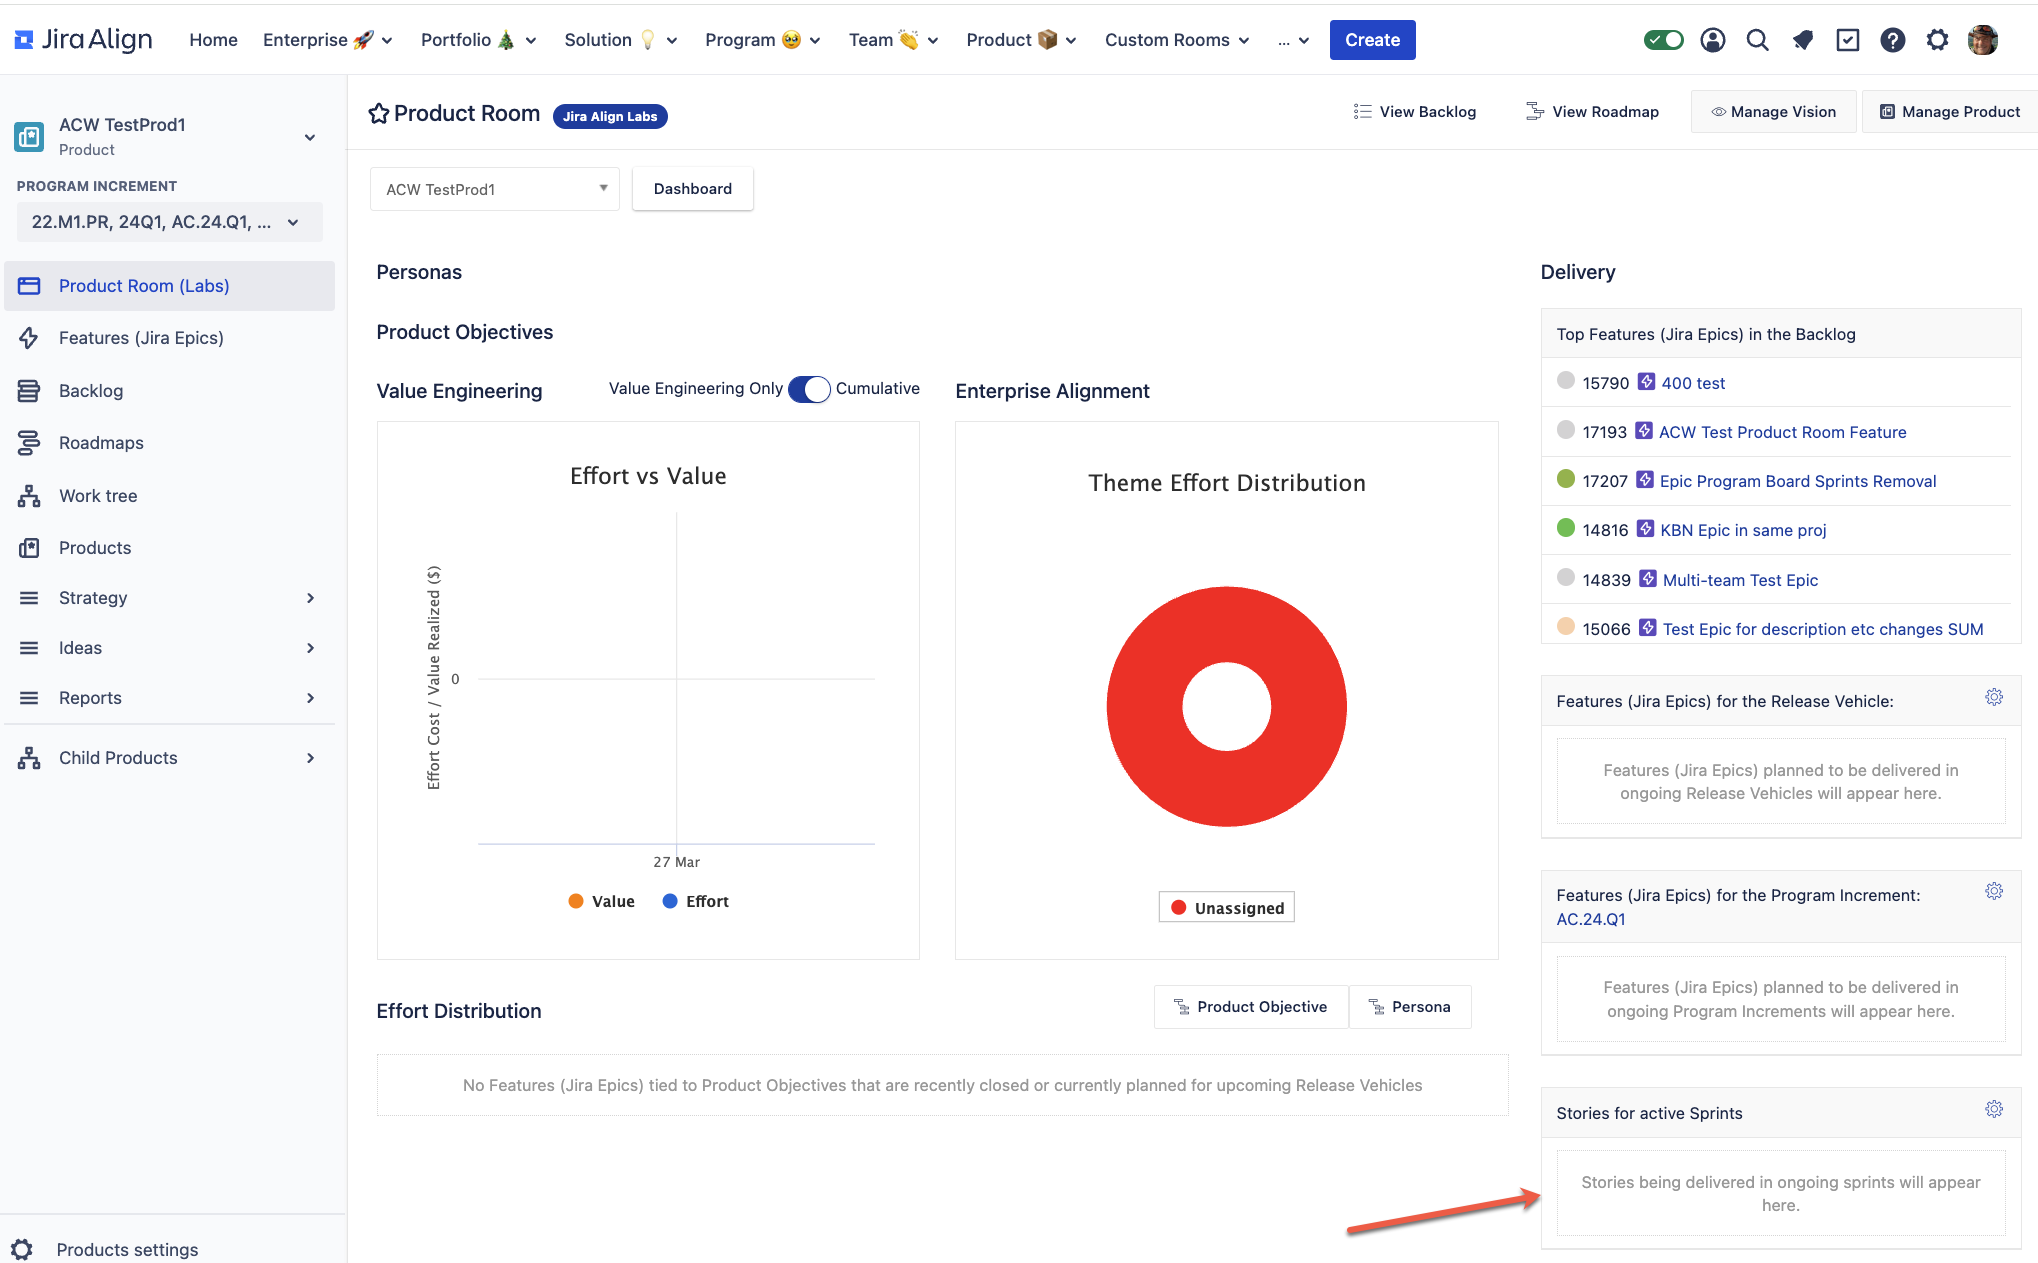Click the search magnifier icon in header
This screenshot has width=2038, height=1263.
click(1757, 40)
